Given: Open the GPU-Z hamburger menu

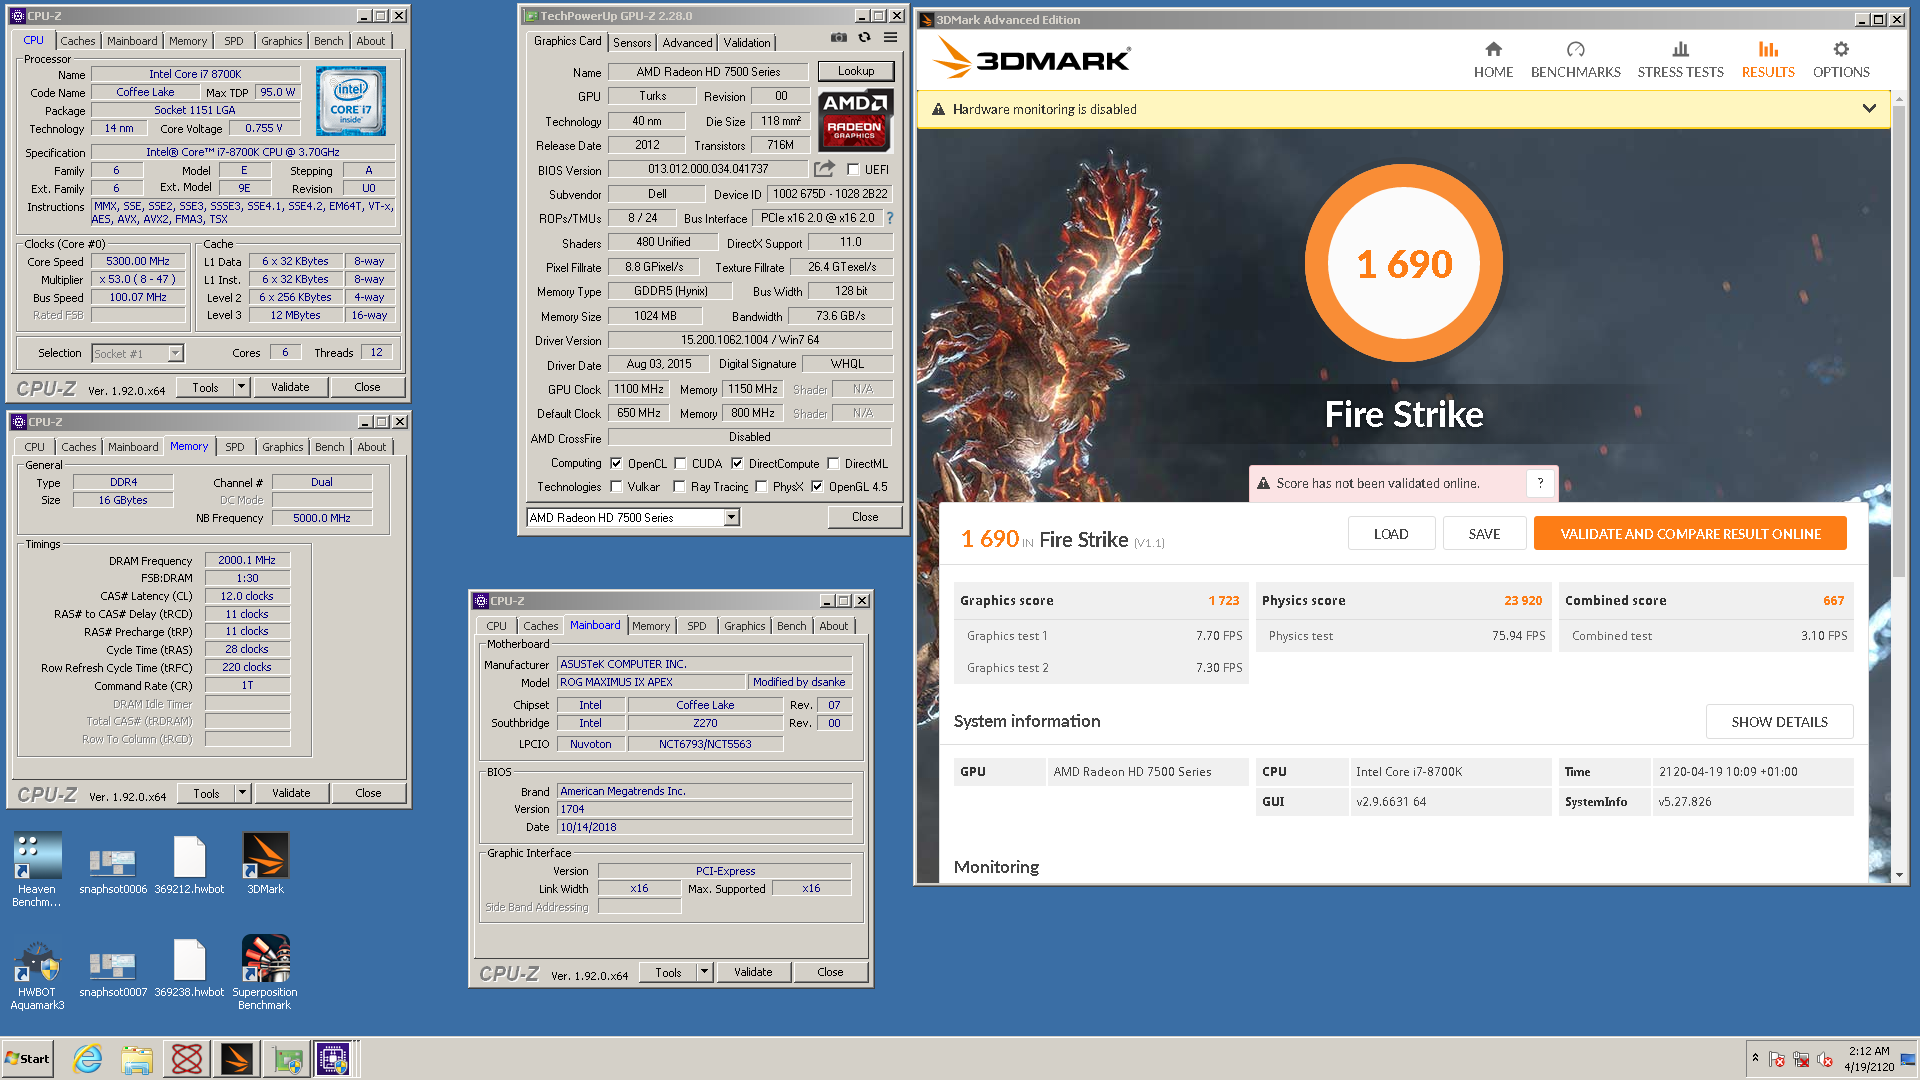Looking at the screenshot, I should tap(890, 38).
